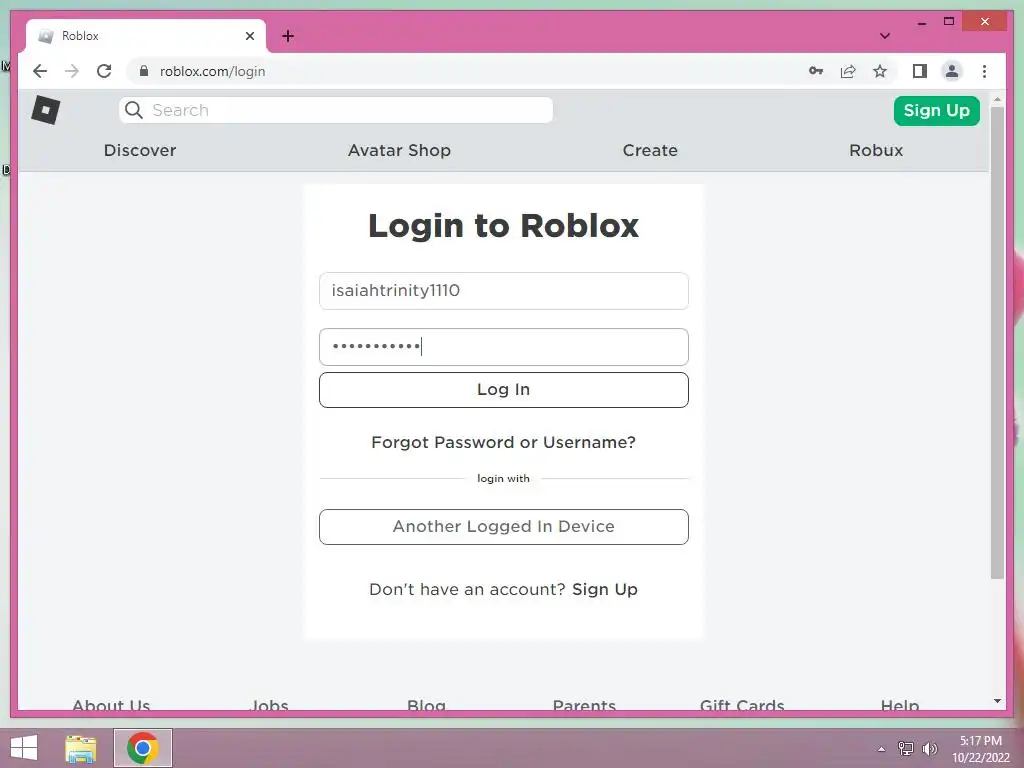Go back with the browser back arrow
This screenshot has width=1024, height=768.
click(x=40, y=71)
